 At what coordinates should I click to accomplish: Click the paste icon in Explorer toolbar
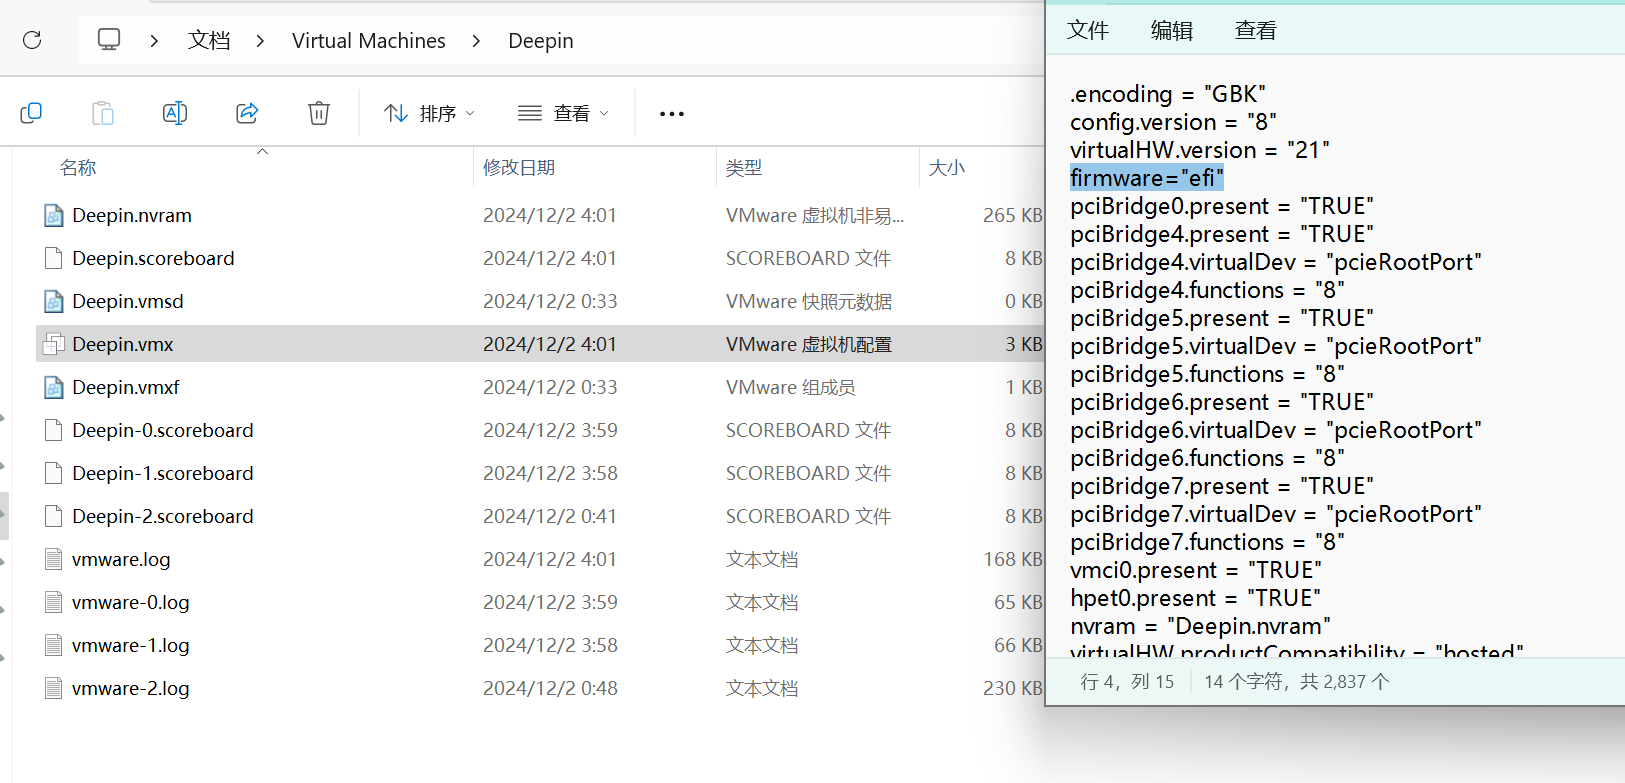(103, 113)
